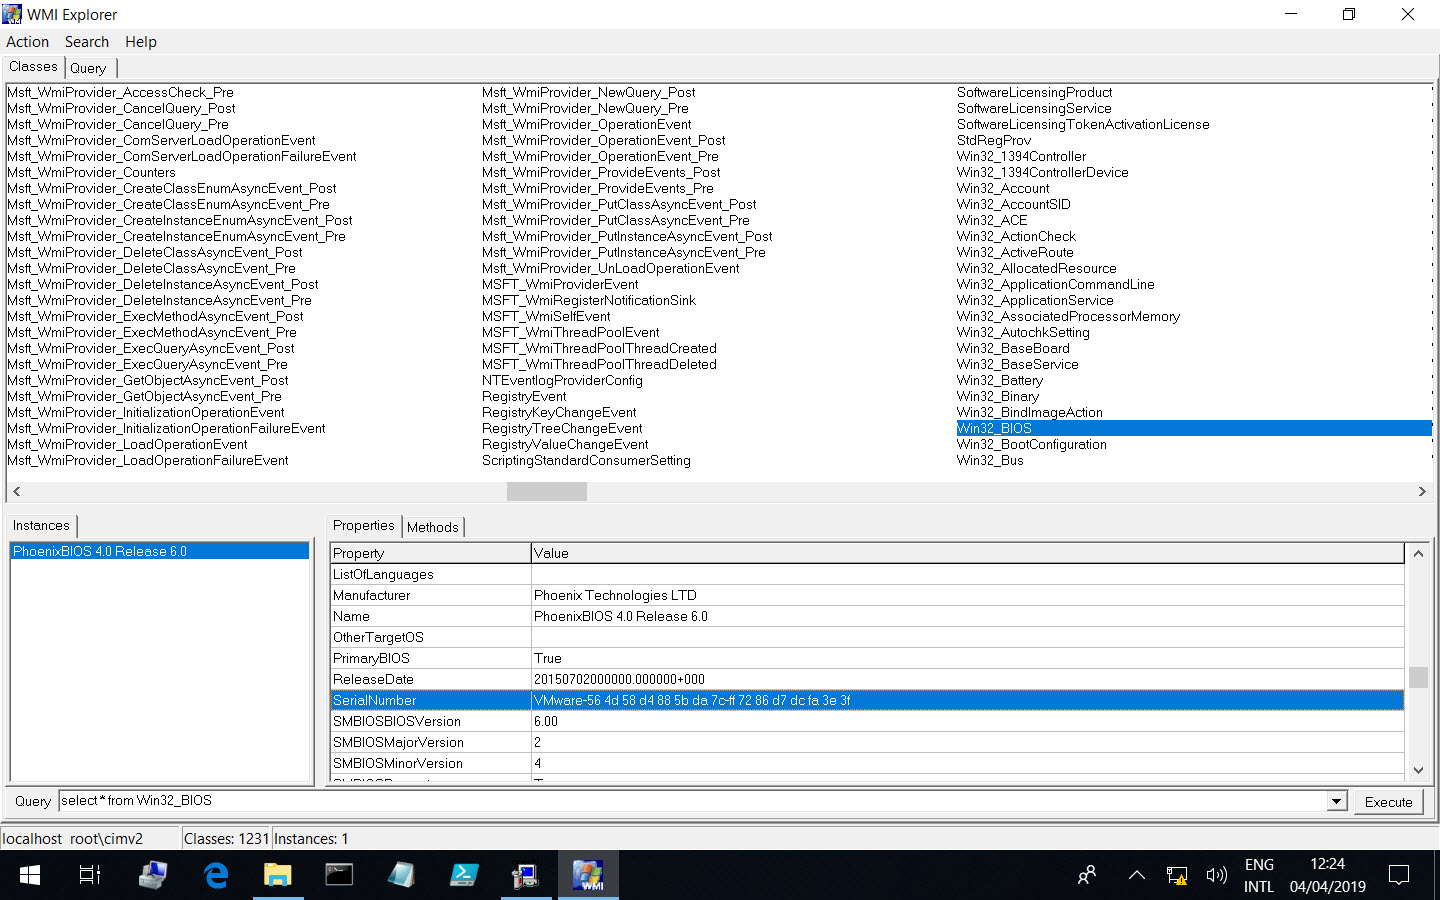This screenshot has width=1440, height=900.
Task: Open the Action Center notification icon
Action: click(x=1399, y=875)
